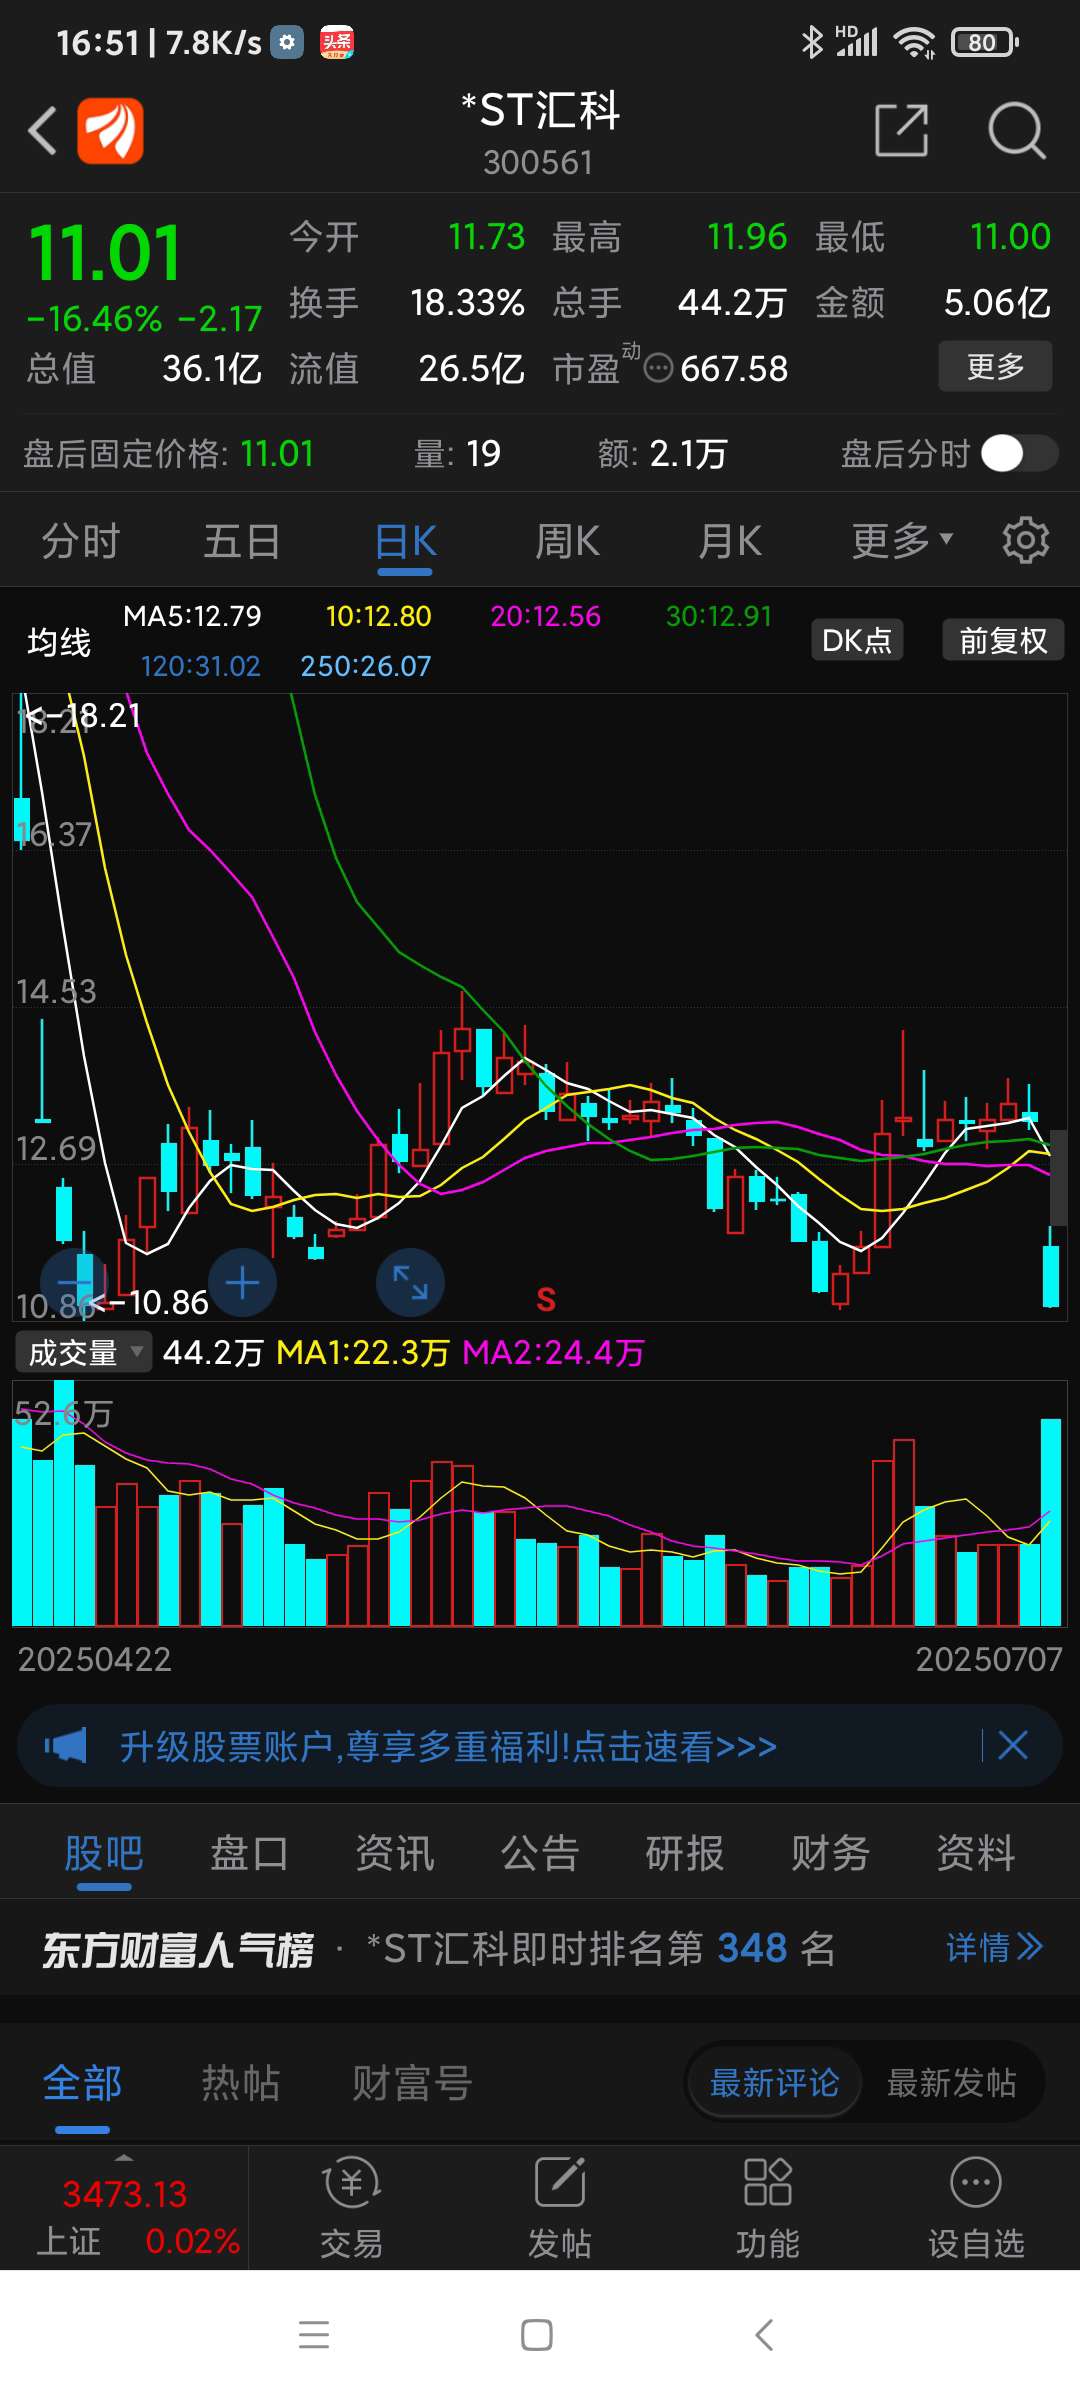Tap the share icon in header
Screen dimensions: 1080x2400
pyautogui.click(x=902, y=130)
